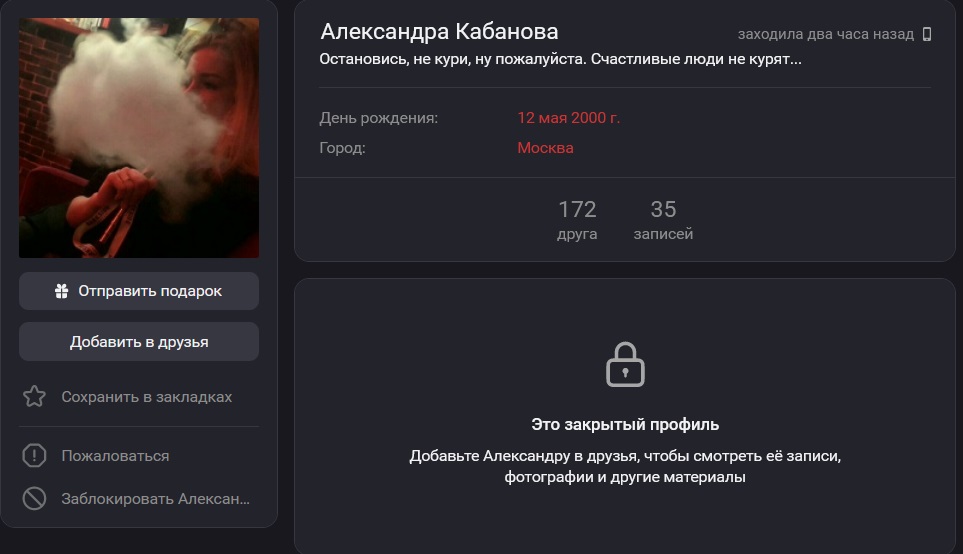Open the 172 друга counter
The image size is (963, 554).
577,220
